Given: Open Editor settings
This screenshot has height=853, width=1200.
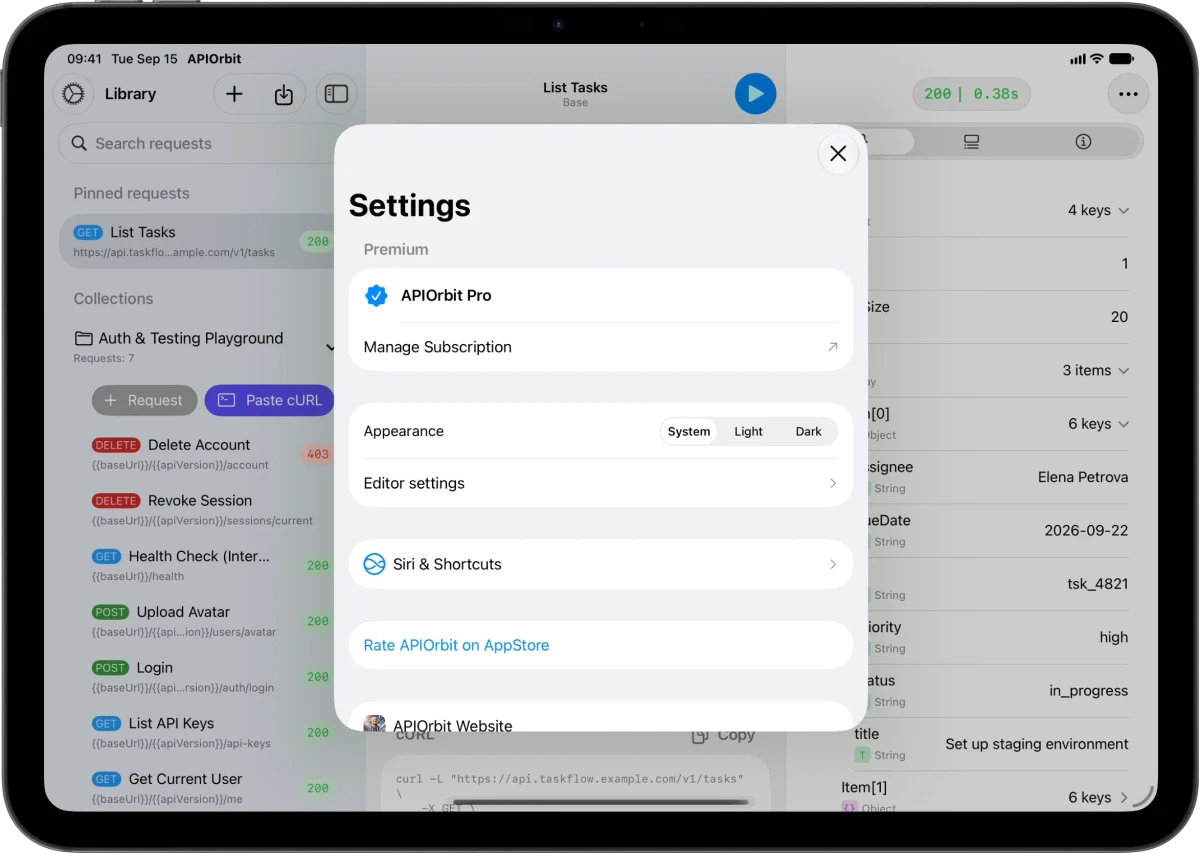Looking at the screenshot, I should coord(601,483).
